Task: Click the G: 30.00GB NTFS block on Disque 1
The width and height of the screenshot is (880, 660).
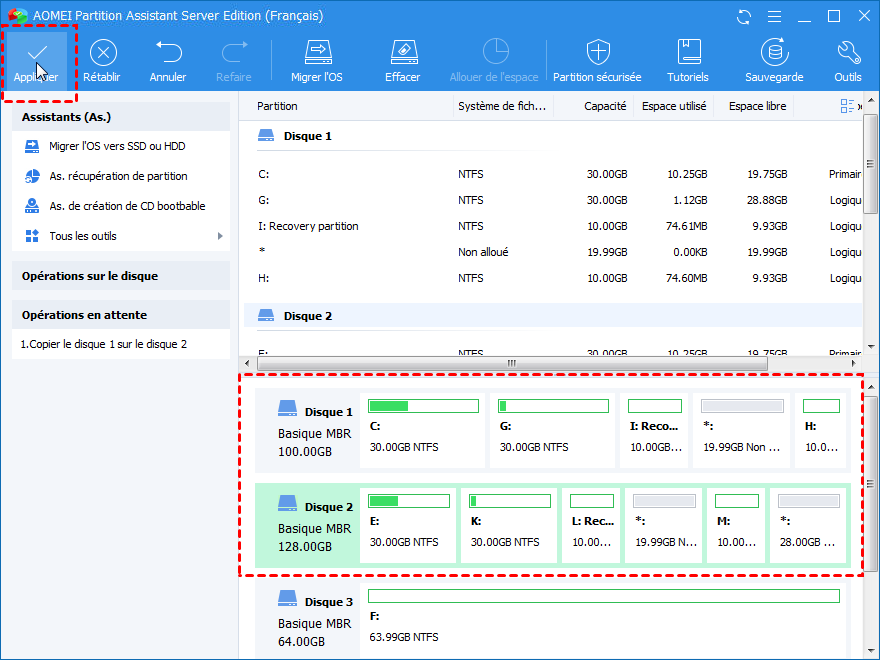Action: [553, 430]
